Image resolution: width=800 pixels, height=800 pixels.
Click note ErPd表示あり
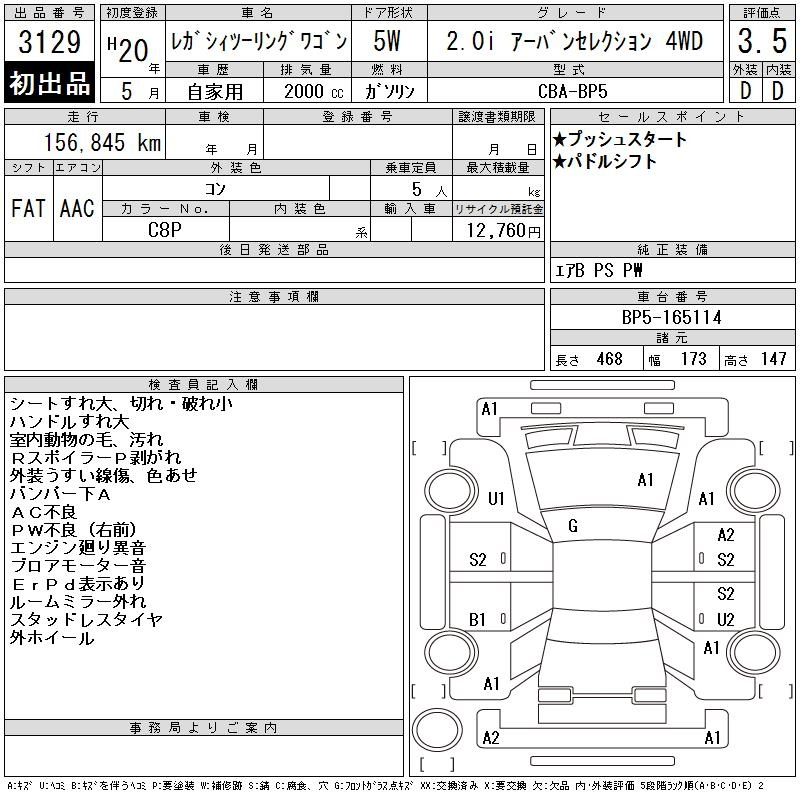point(78,584)
